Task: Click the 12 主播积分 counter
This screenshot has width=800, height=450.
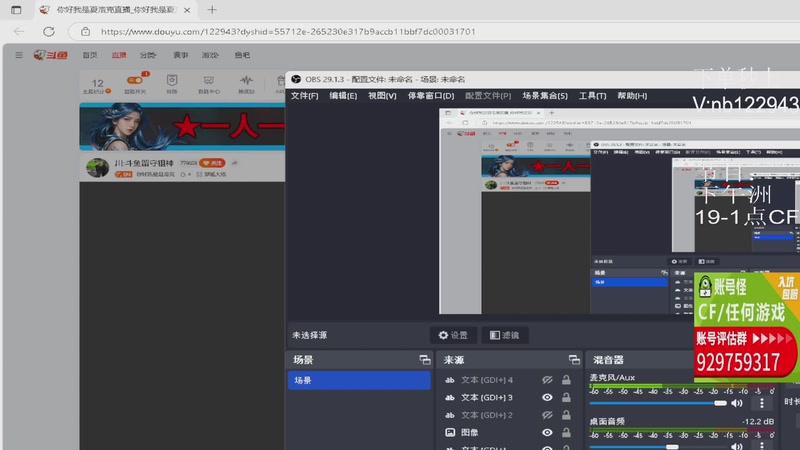Action: point(97,85)
